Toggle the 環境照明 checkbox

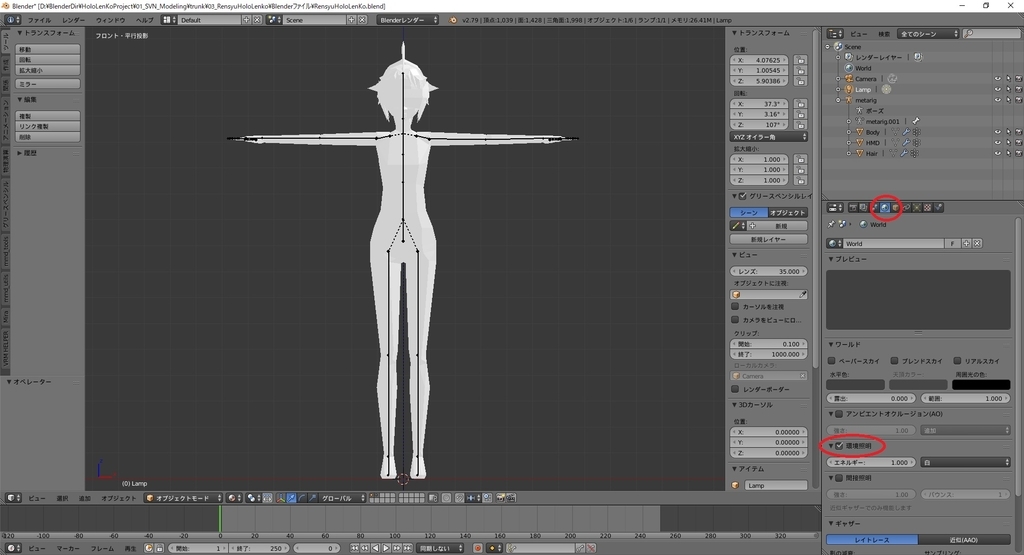(x=839, y=445)
